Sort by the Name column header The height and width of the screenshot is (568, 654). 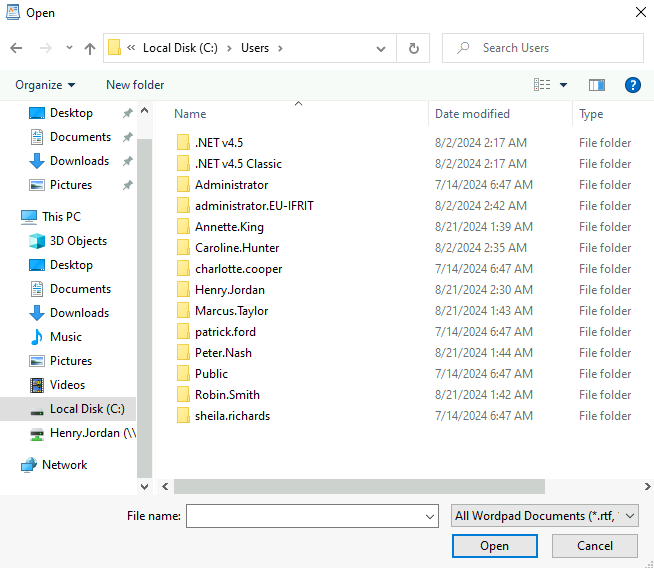click(190, 114)
